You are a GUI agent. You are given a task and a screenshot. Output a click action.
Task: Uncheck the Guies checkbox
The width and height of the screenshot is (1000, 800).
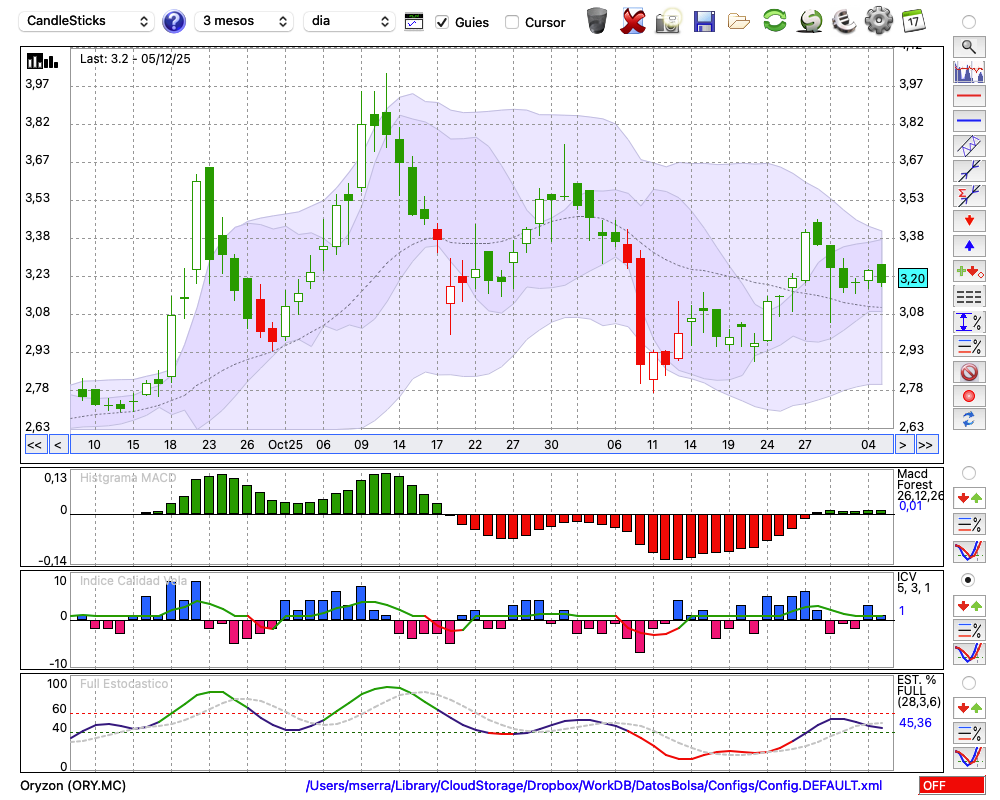[442, 22]
